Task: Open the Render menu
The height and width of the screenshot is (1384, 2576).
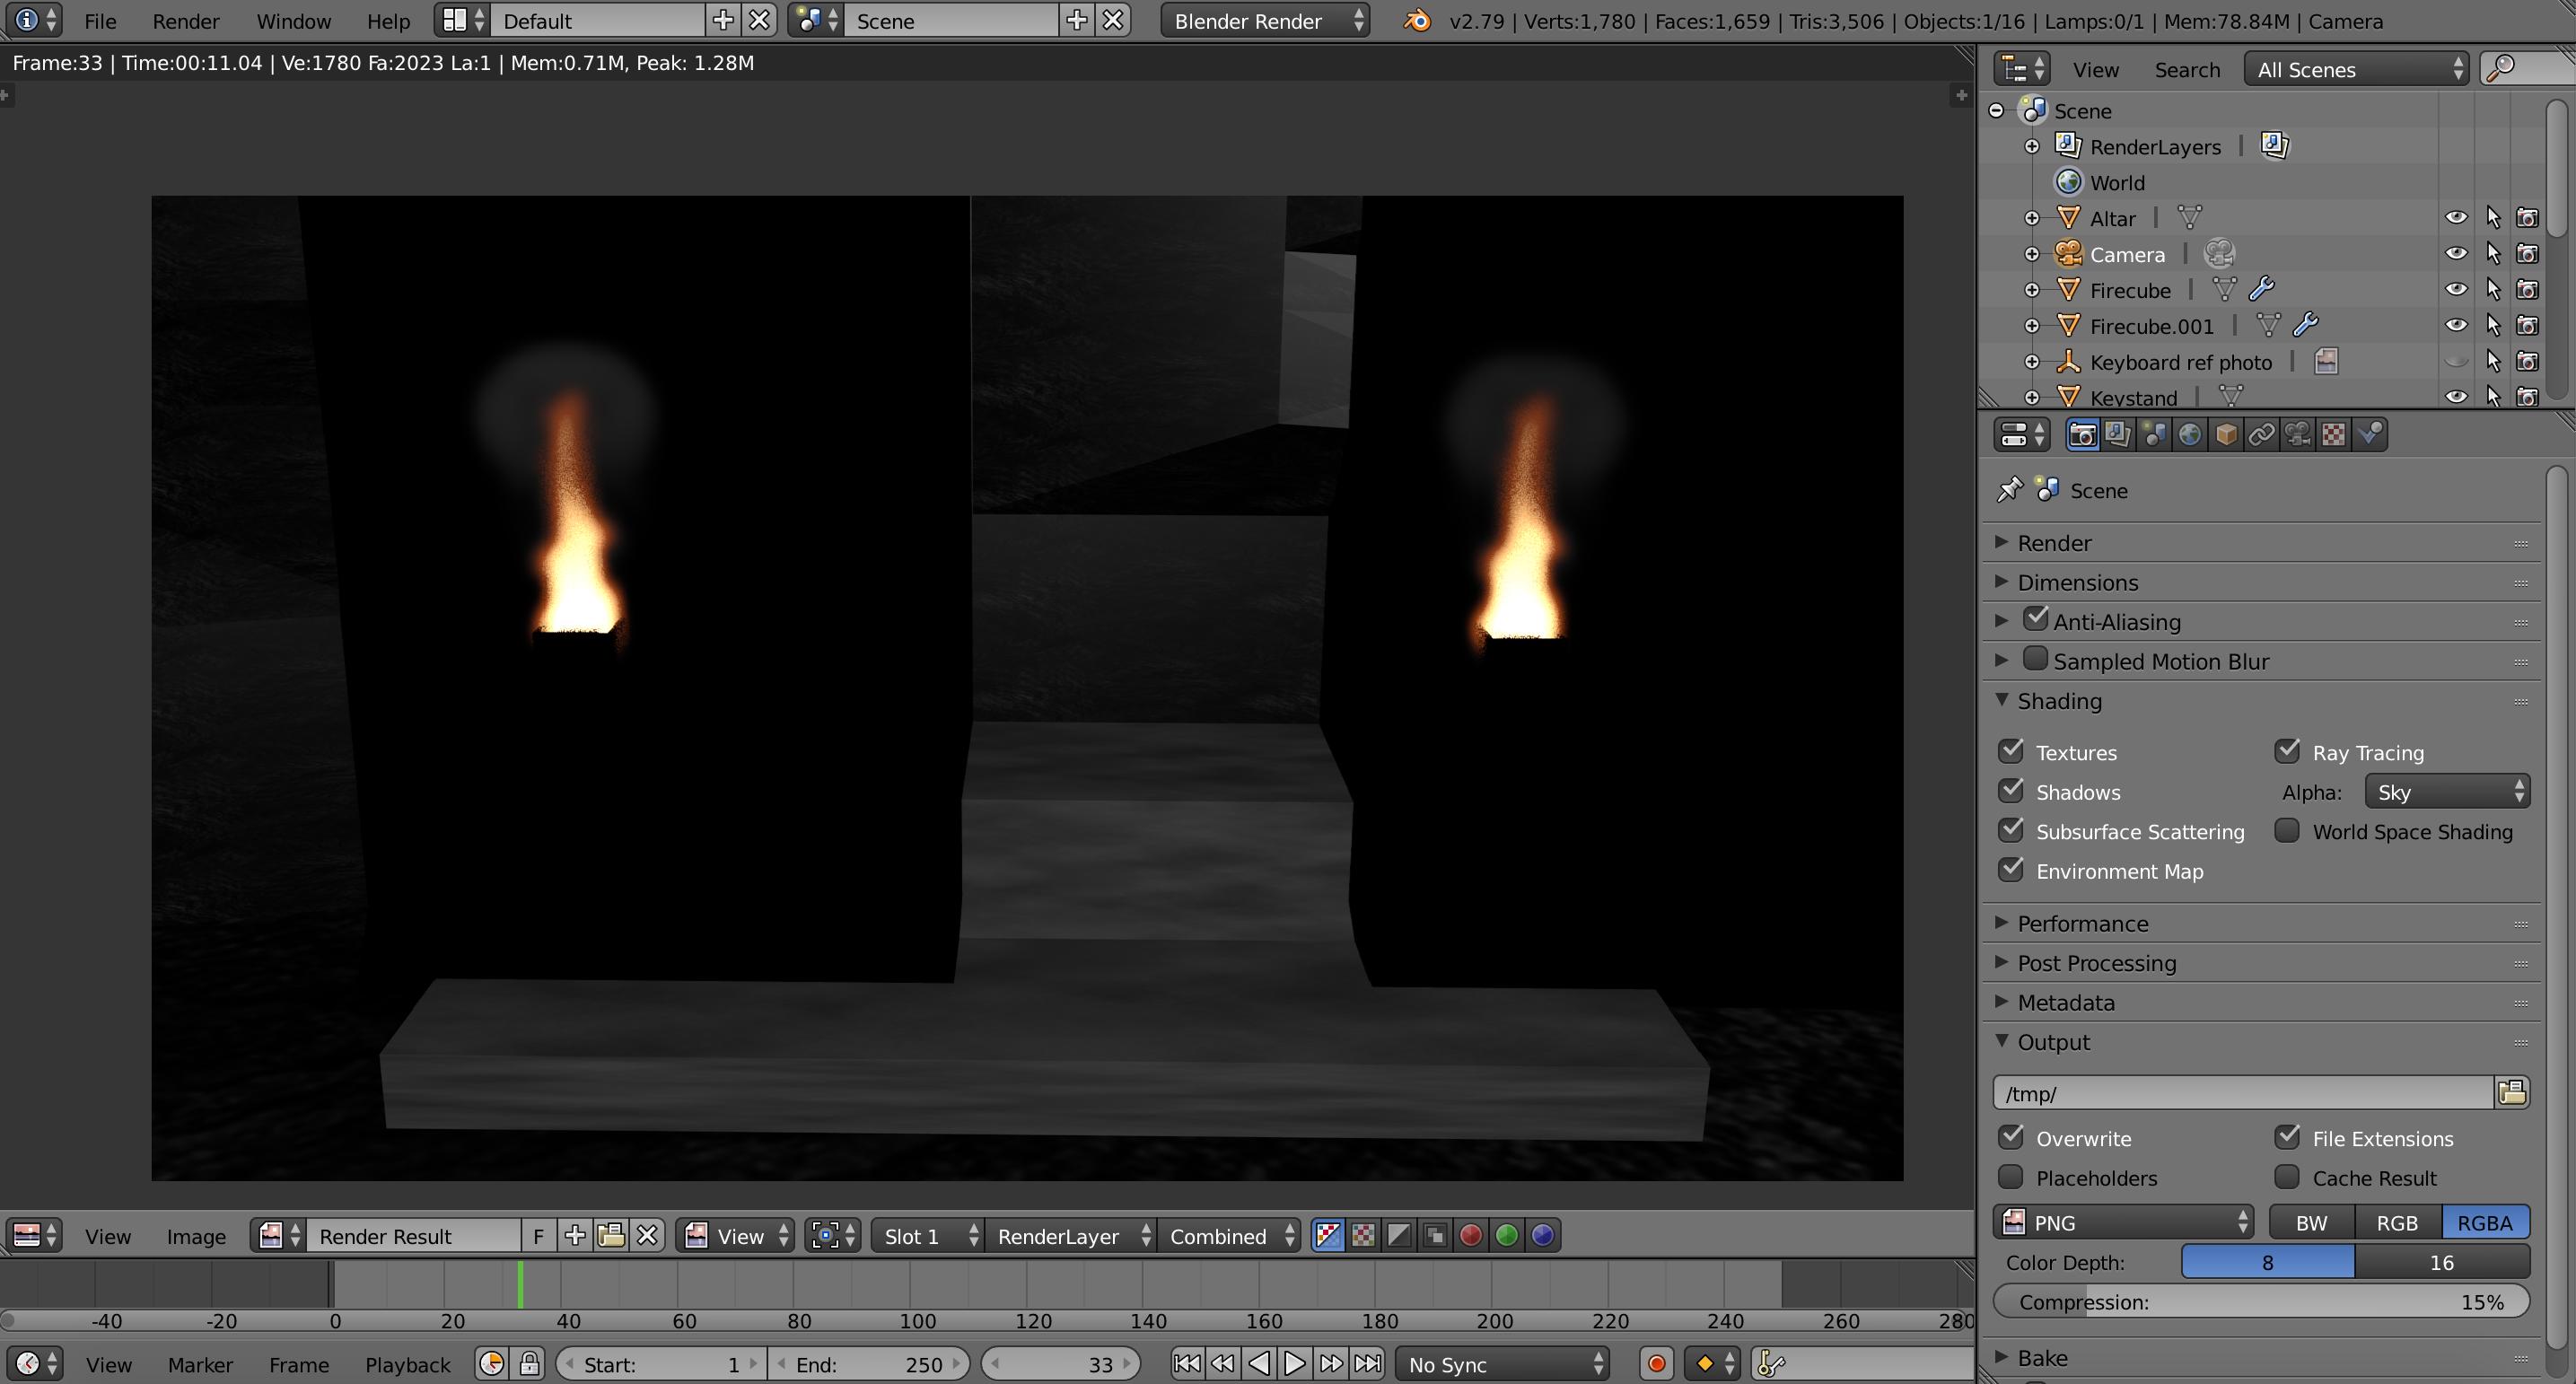Action: (185, 20)
